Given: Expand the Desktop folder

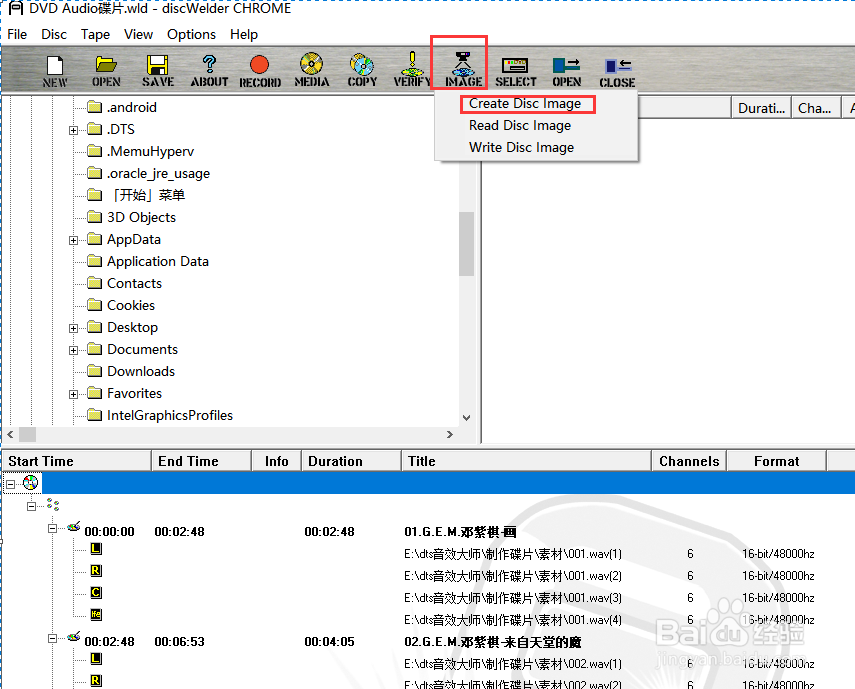Looking at the screenshot, I should point(73,328).
